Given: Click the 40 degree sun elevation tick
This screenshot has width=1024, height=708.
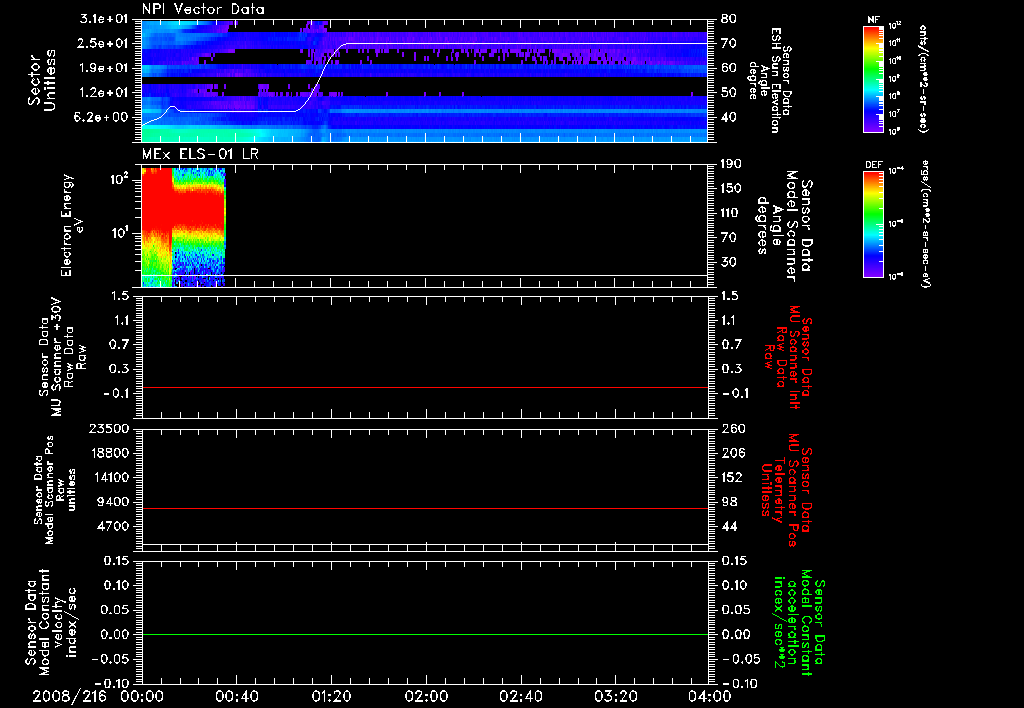Looking at the screenshot, I should (728, 118).
